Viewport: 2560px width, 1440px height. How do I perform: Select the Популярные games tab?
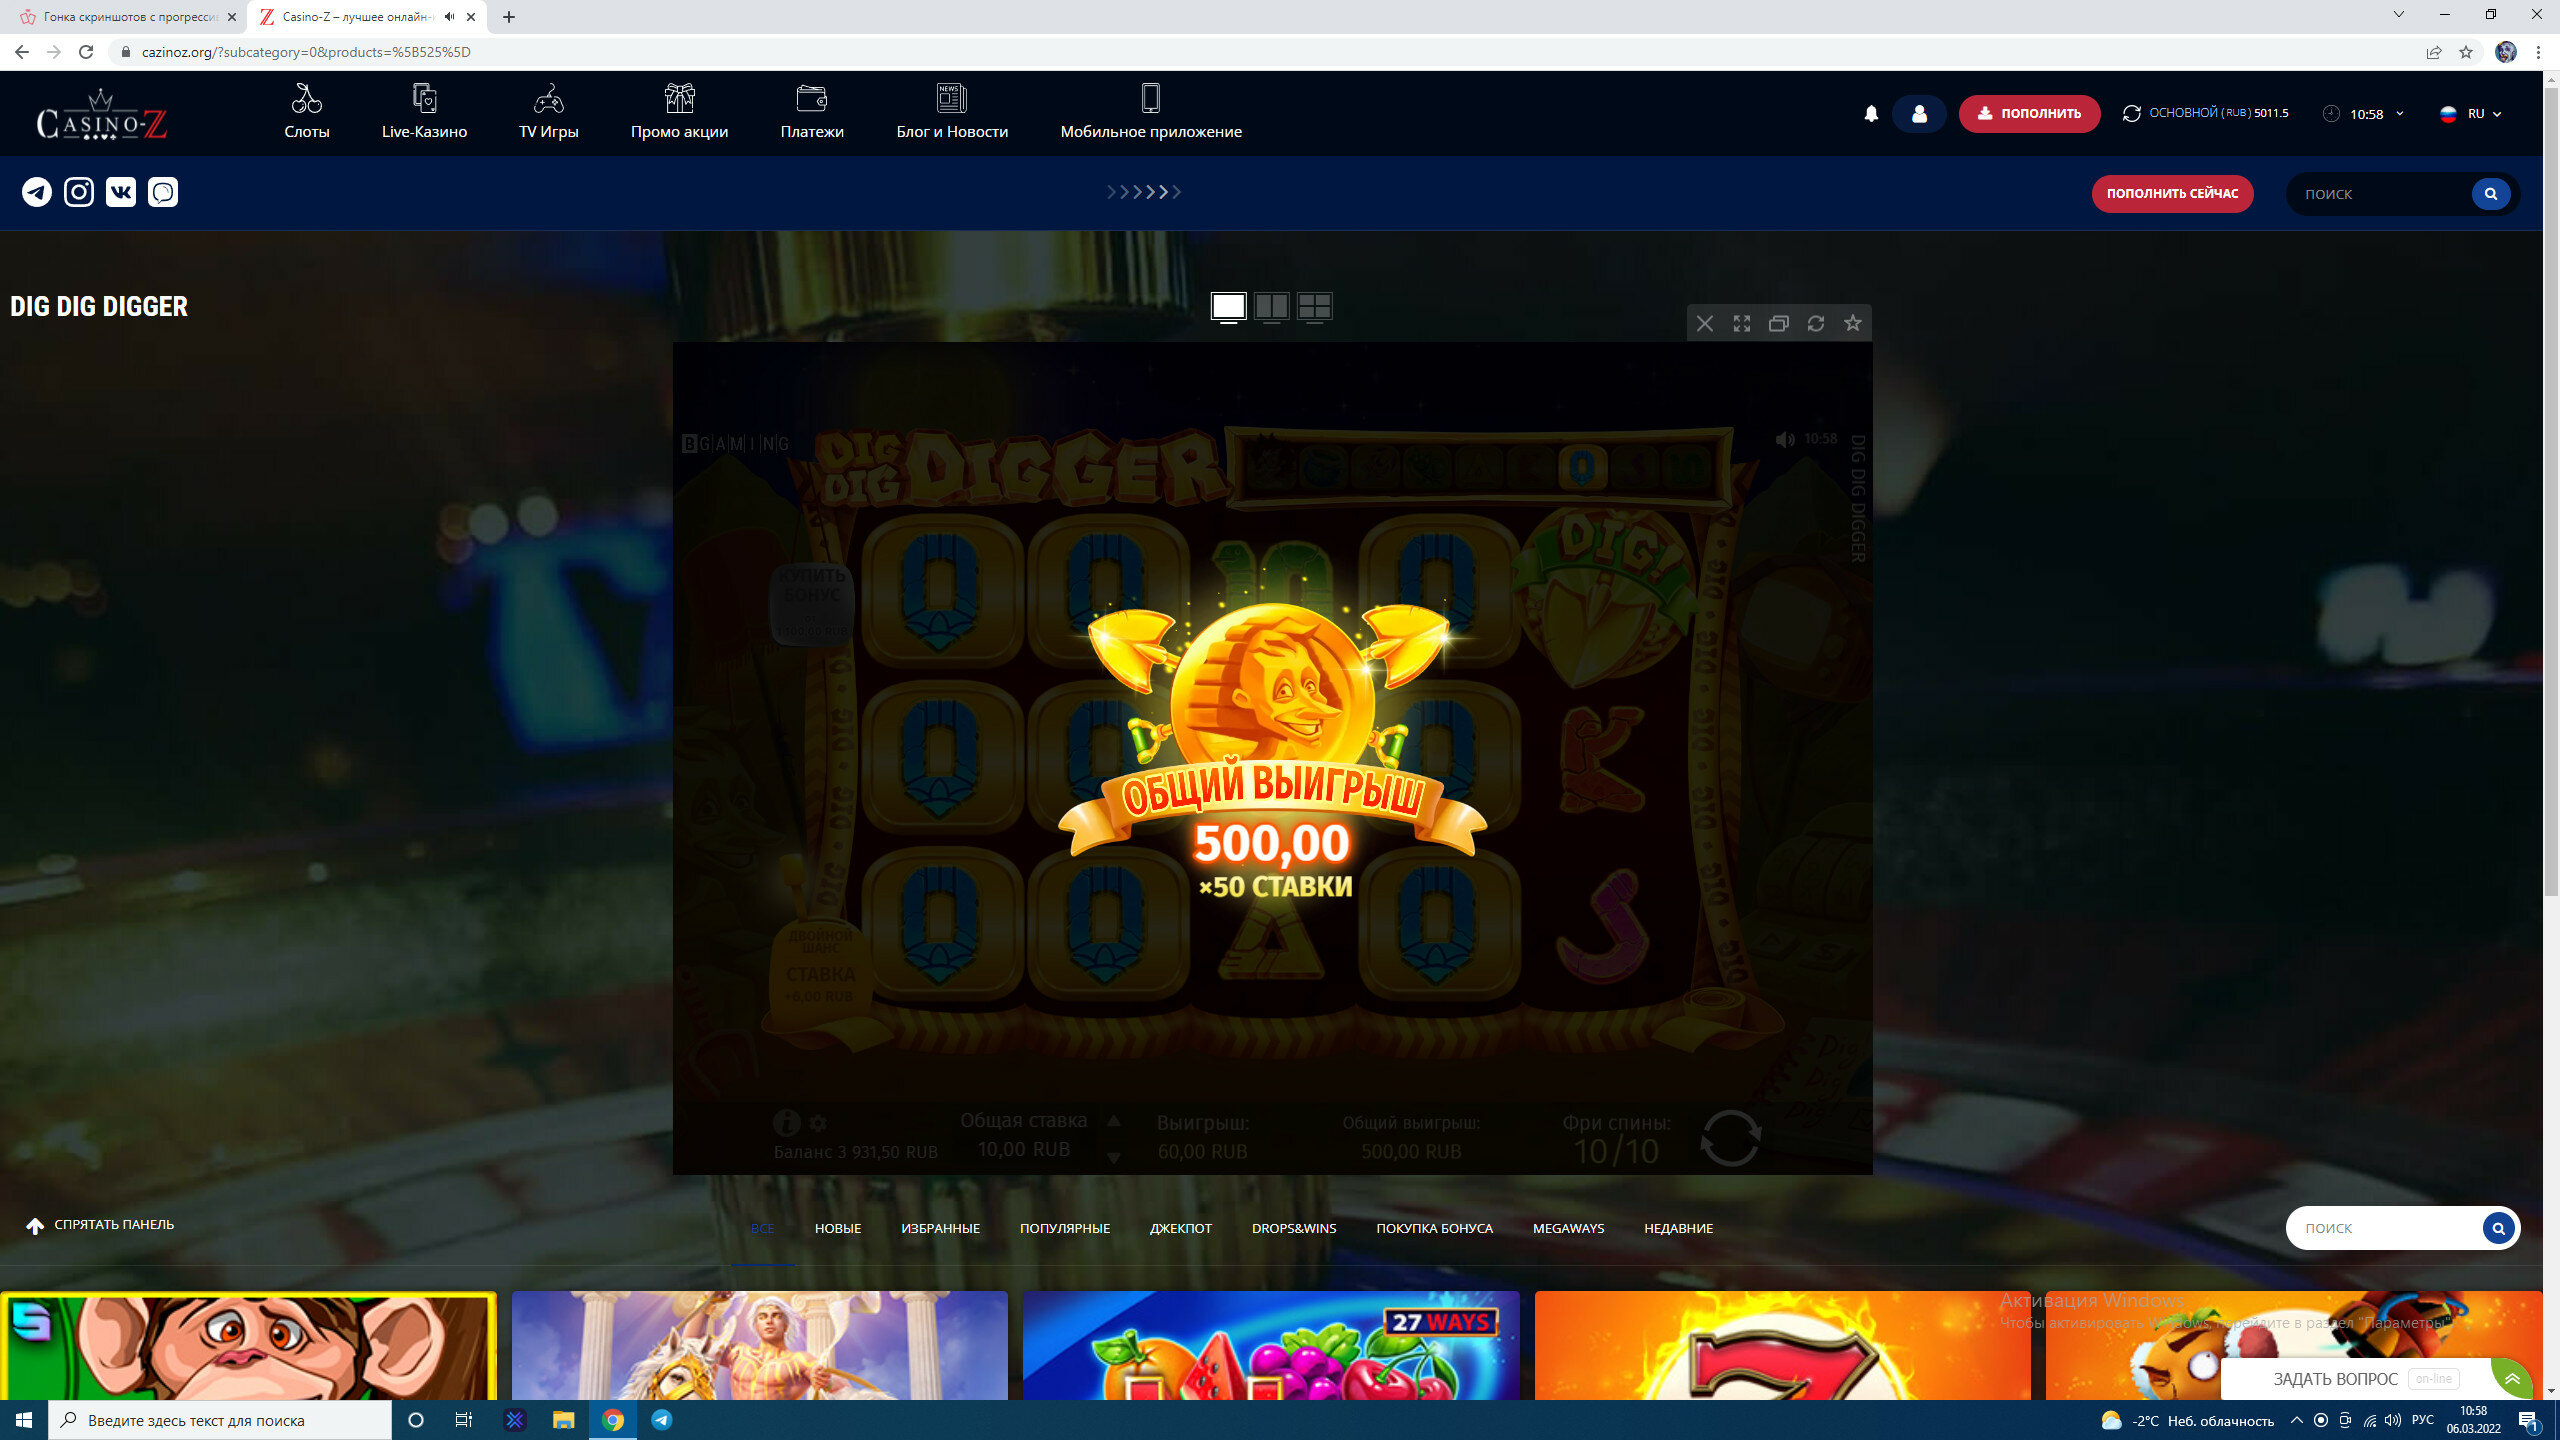[x=1064, y=1228]
